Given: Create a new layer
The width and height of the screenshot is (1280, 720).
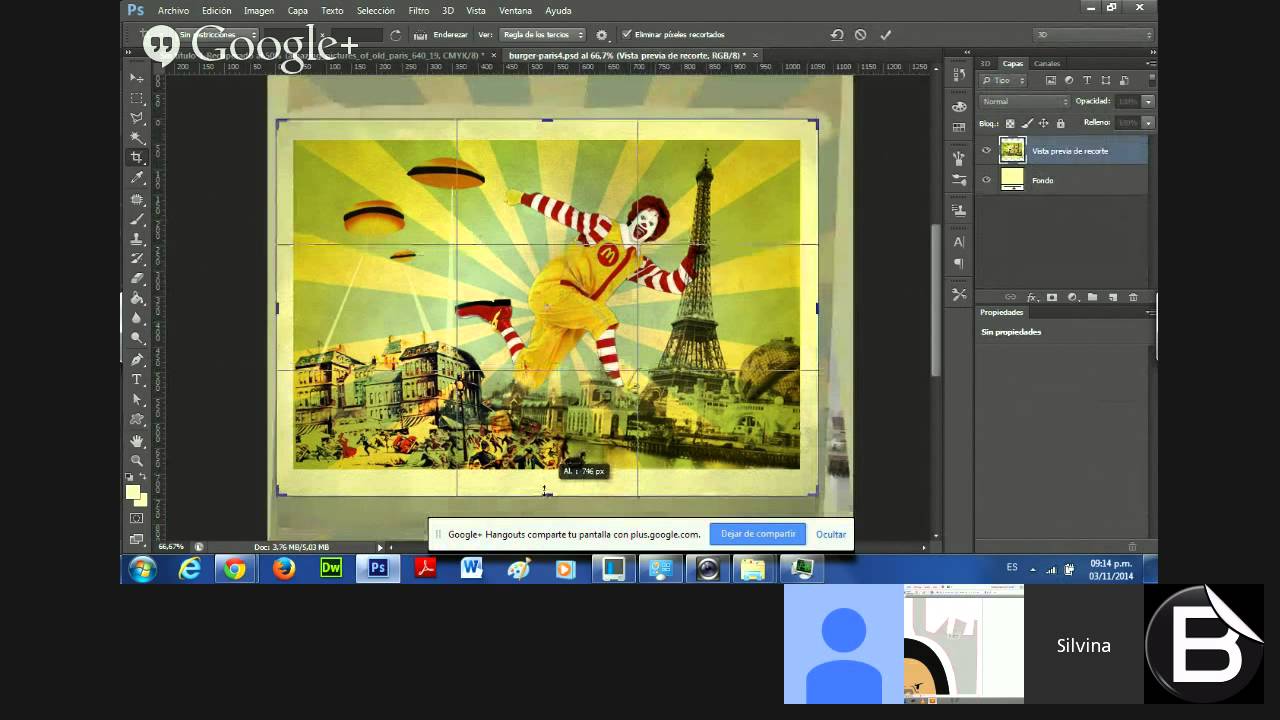Looking at the screenshot, I should pyautogui.click(x=1112, y=297).
